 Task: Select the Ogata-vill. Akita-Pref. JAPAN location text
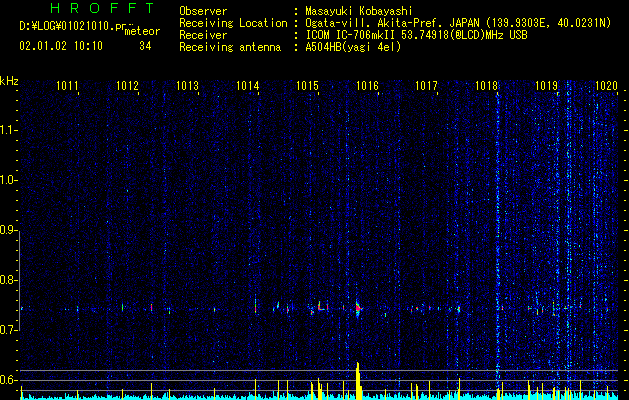pyautogui.click(x=458, y=23)
